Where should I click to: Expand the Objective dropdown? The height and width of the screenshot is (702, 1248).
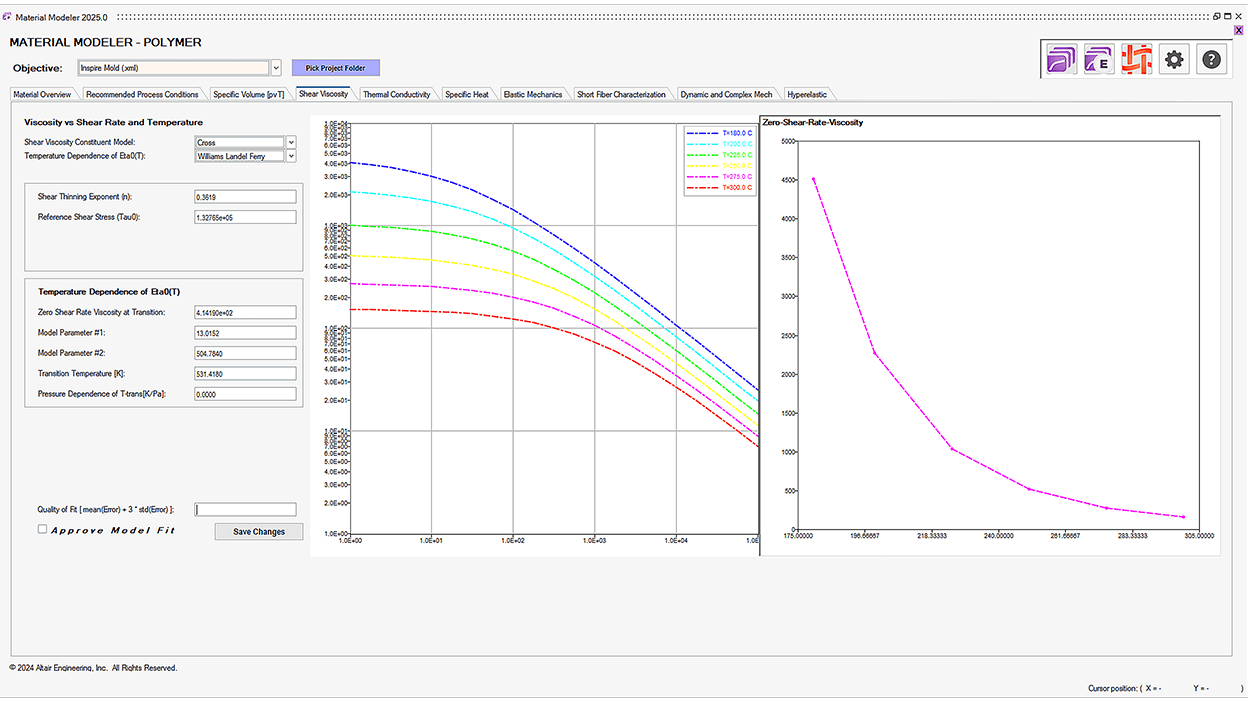click(x=276, y=68)
